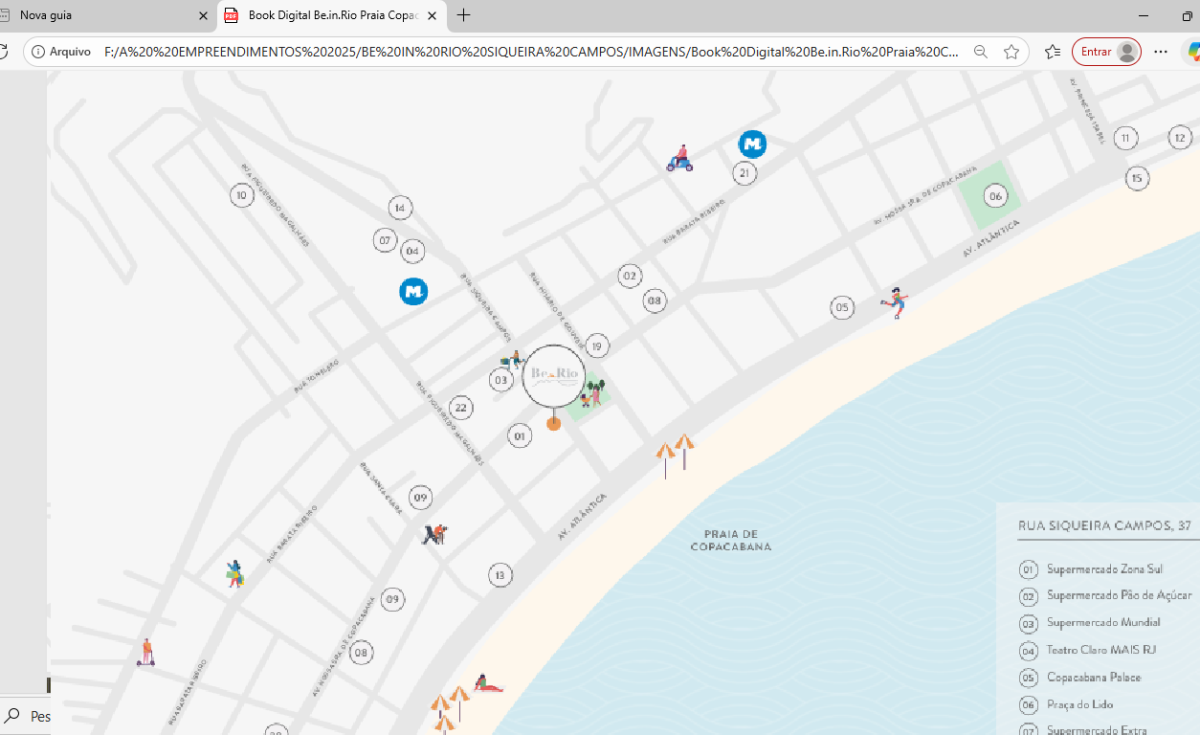Select the Metro M icon left of Rua Siqueira Campos
Image resolution: width=1200 pixels, height=735 pixels.
(413, 291)
